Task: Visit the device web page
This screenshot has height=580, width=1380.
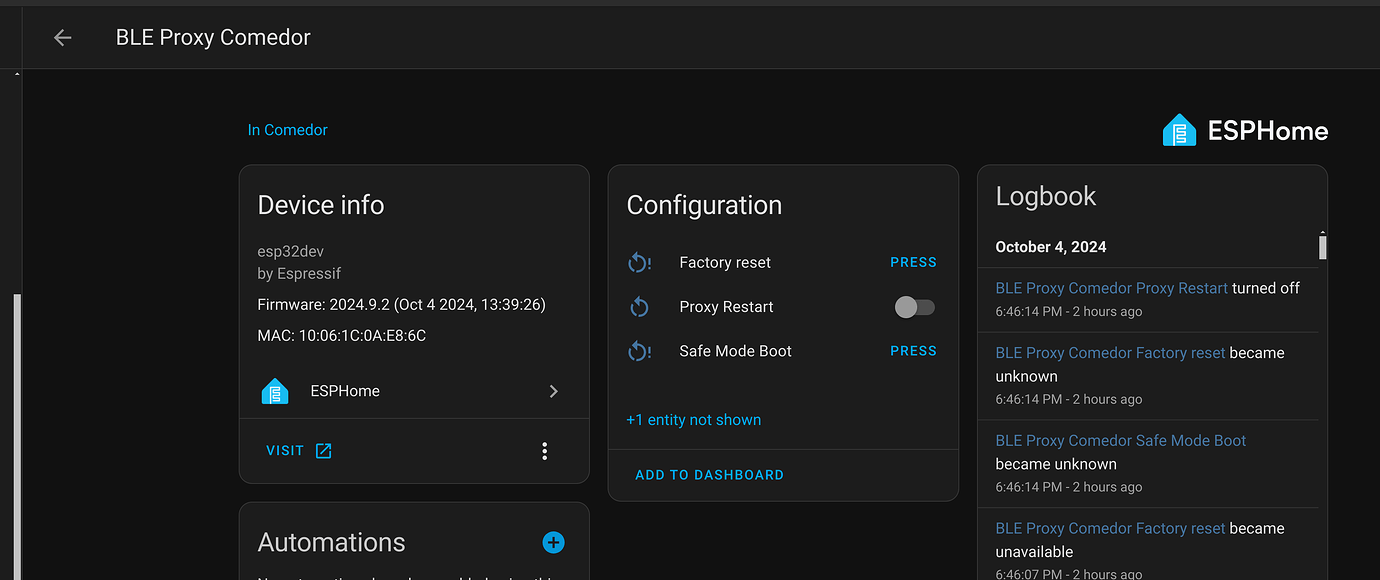Action: click(x=298, y=451)
